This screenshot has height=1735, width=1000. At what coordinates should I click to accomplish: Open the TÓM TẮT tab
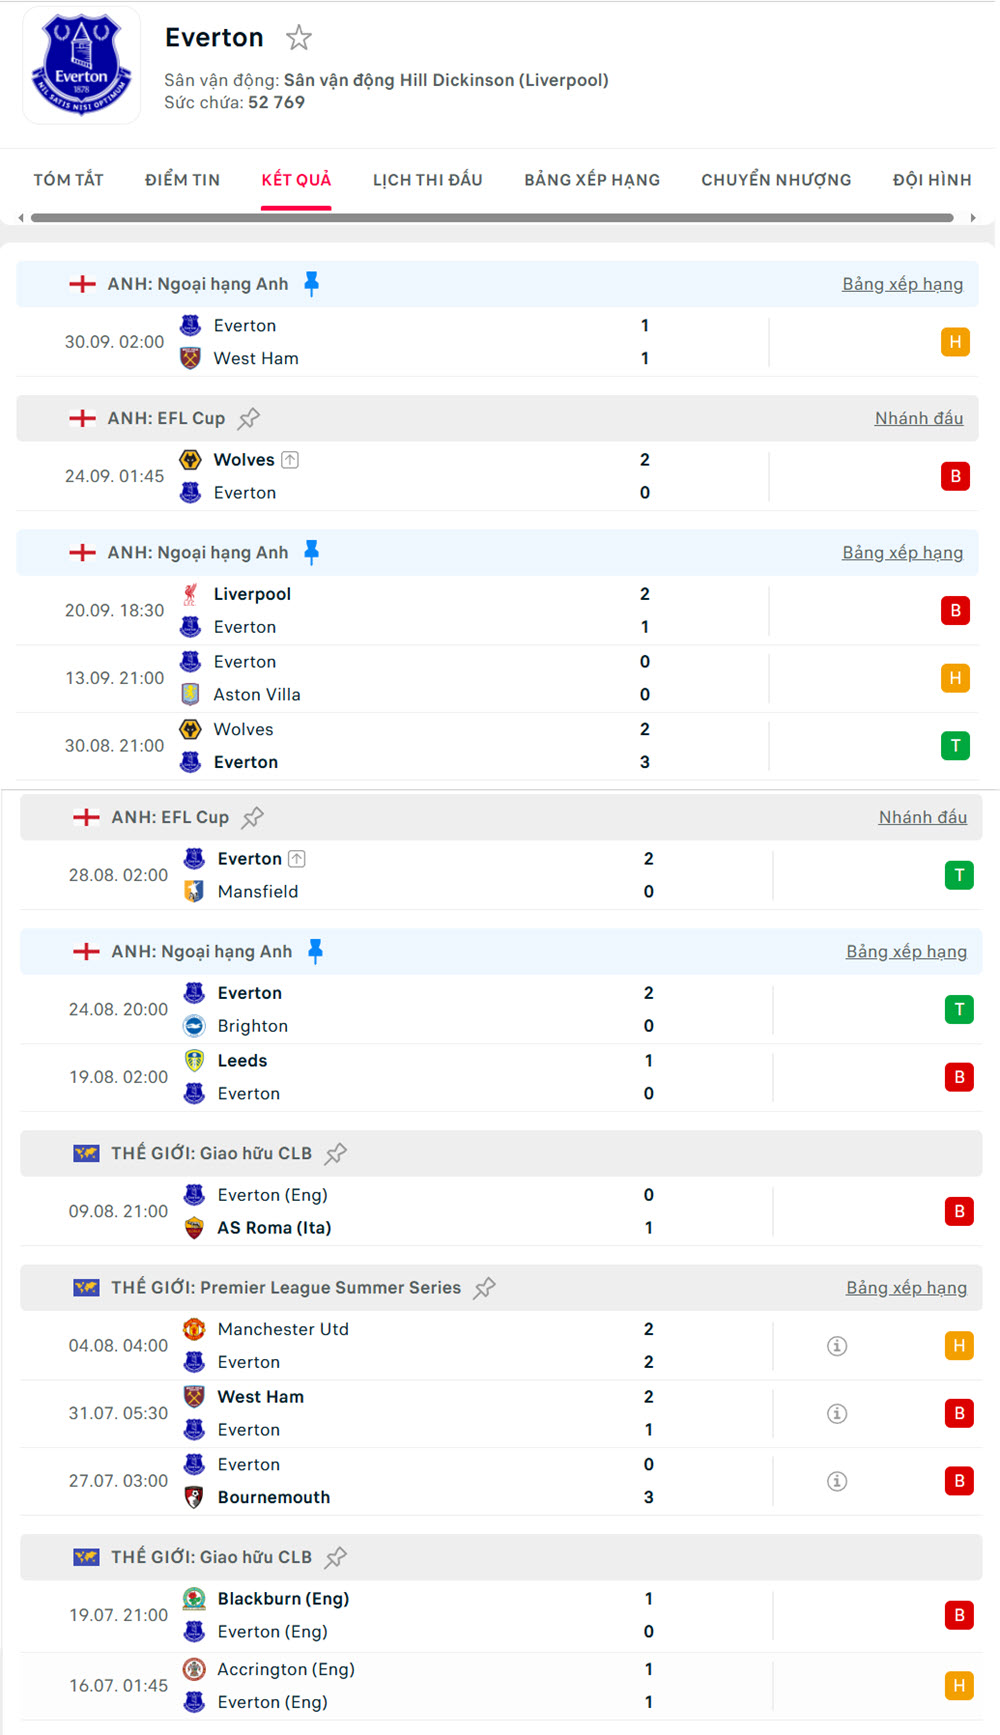[x=68, y=180]
